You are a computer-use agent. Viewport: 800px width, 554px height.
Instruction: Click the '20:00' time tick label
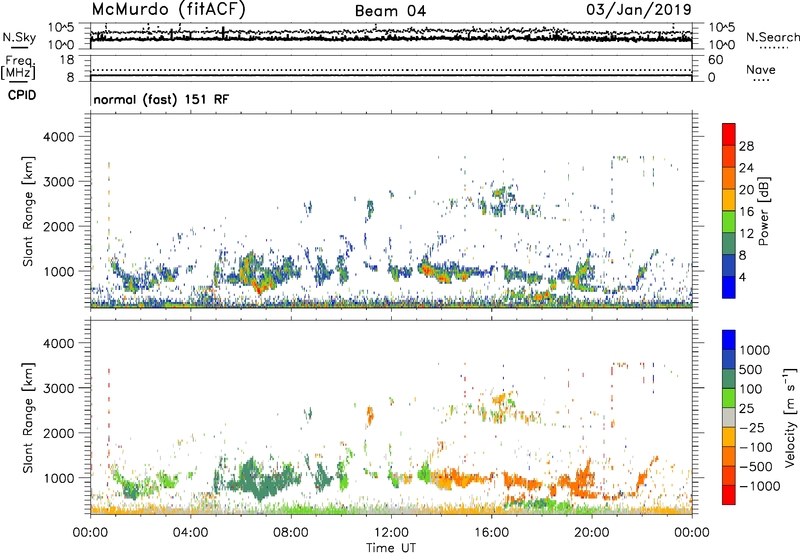592,533
